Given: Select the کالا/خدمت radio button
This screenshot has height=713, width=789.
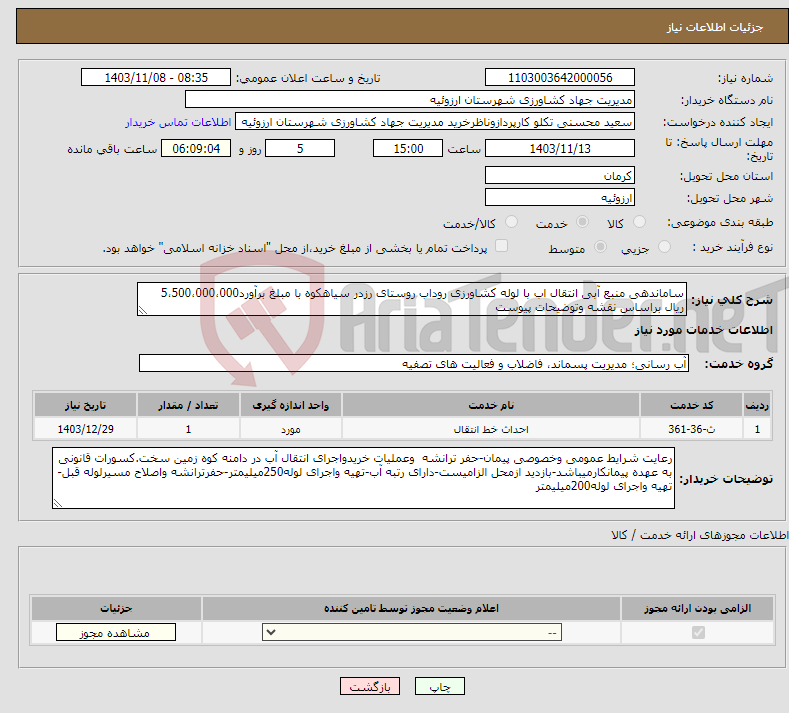Looking at the screenshot, I should pyautogui.click(x=511, y=222).
